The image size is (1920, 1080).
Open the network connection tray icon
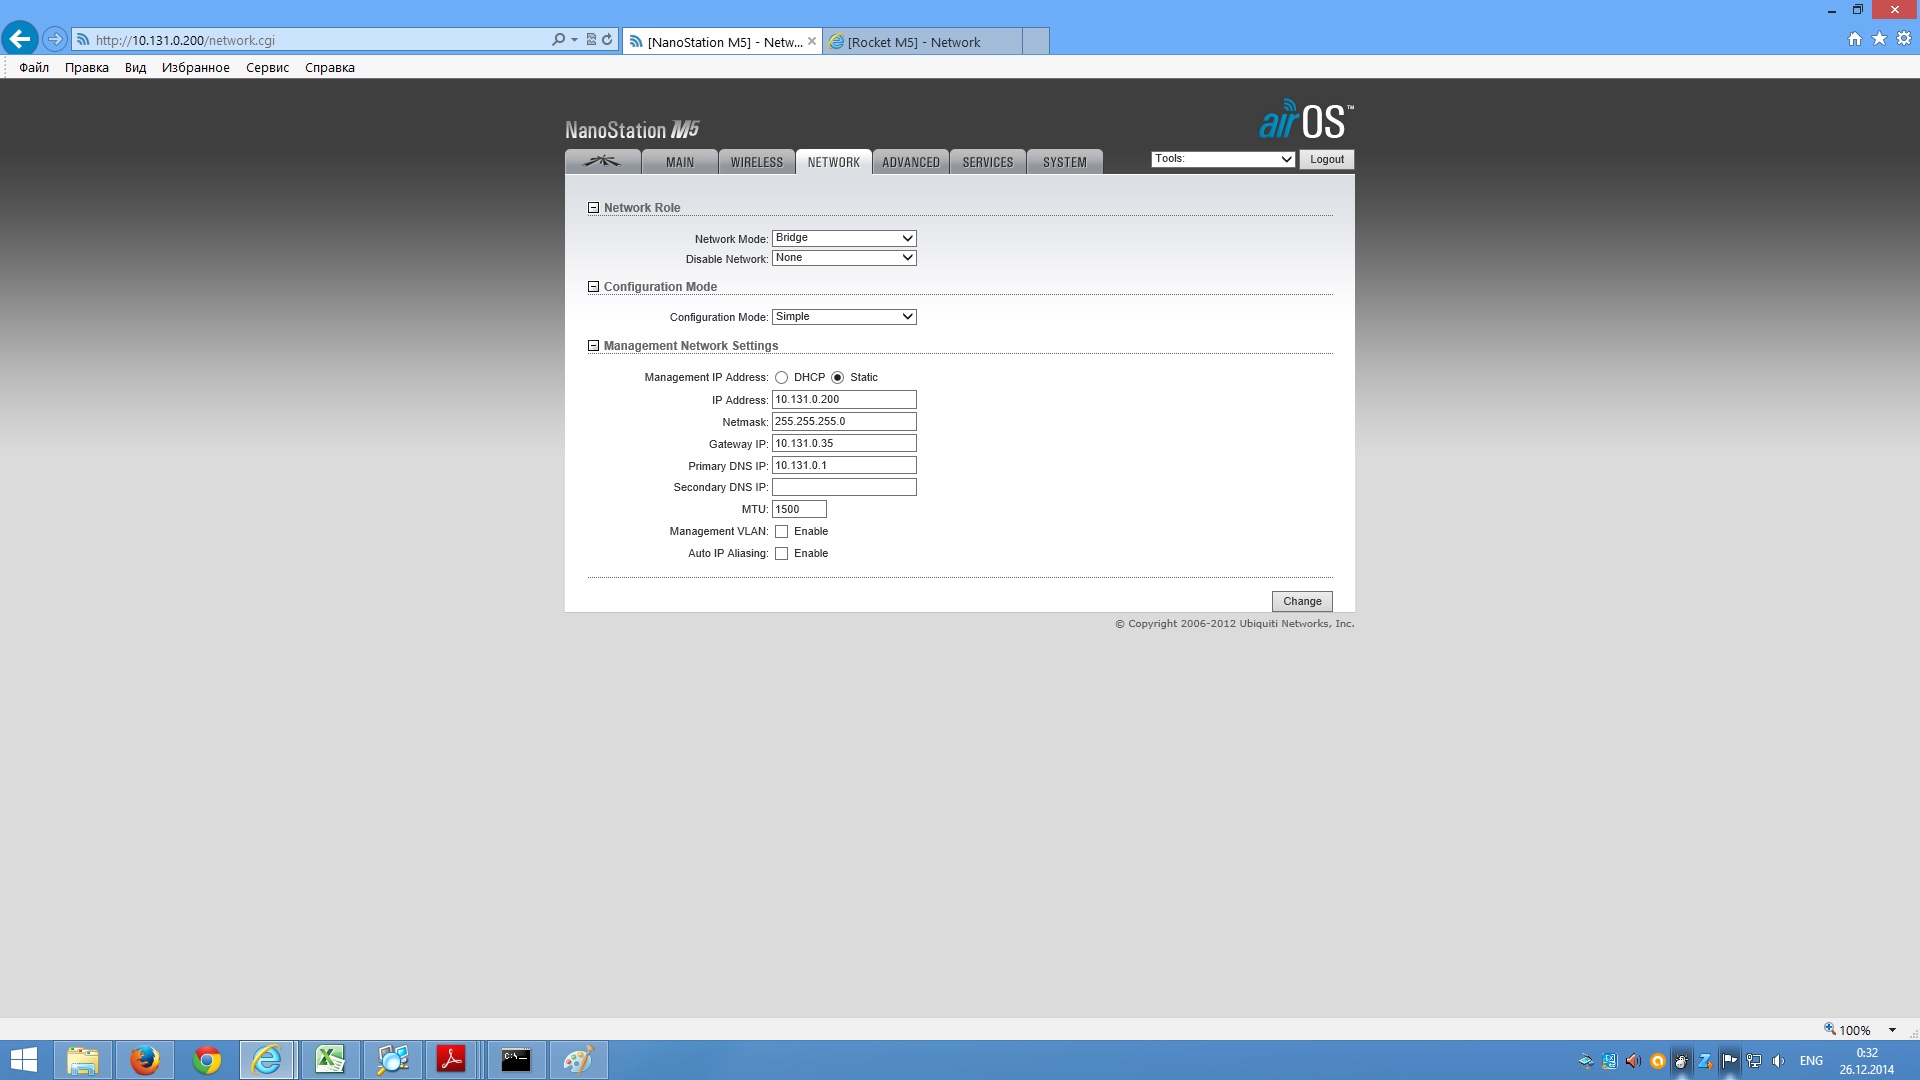point(1754,1061)
